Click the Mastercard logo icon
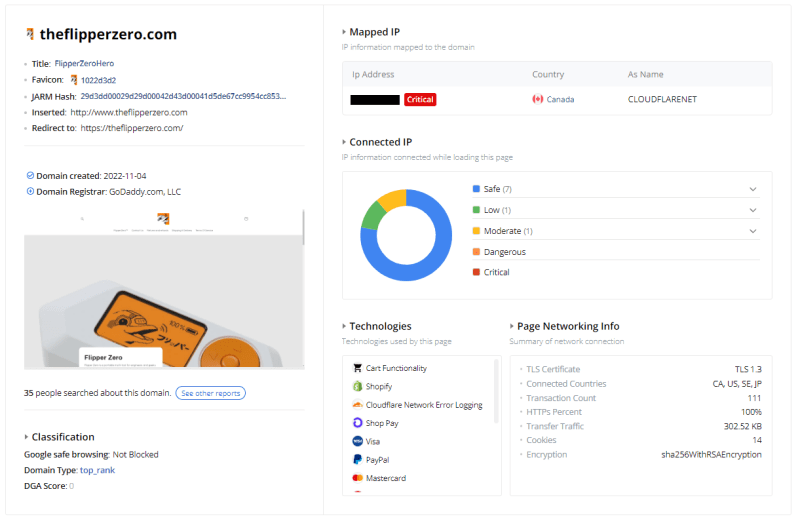Screen dimensions: 800x523 [x=358, y=478]
